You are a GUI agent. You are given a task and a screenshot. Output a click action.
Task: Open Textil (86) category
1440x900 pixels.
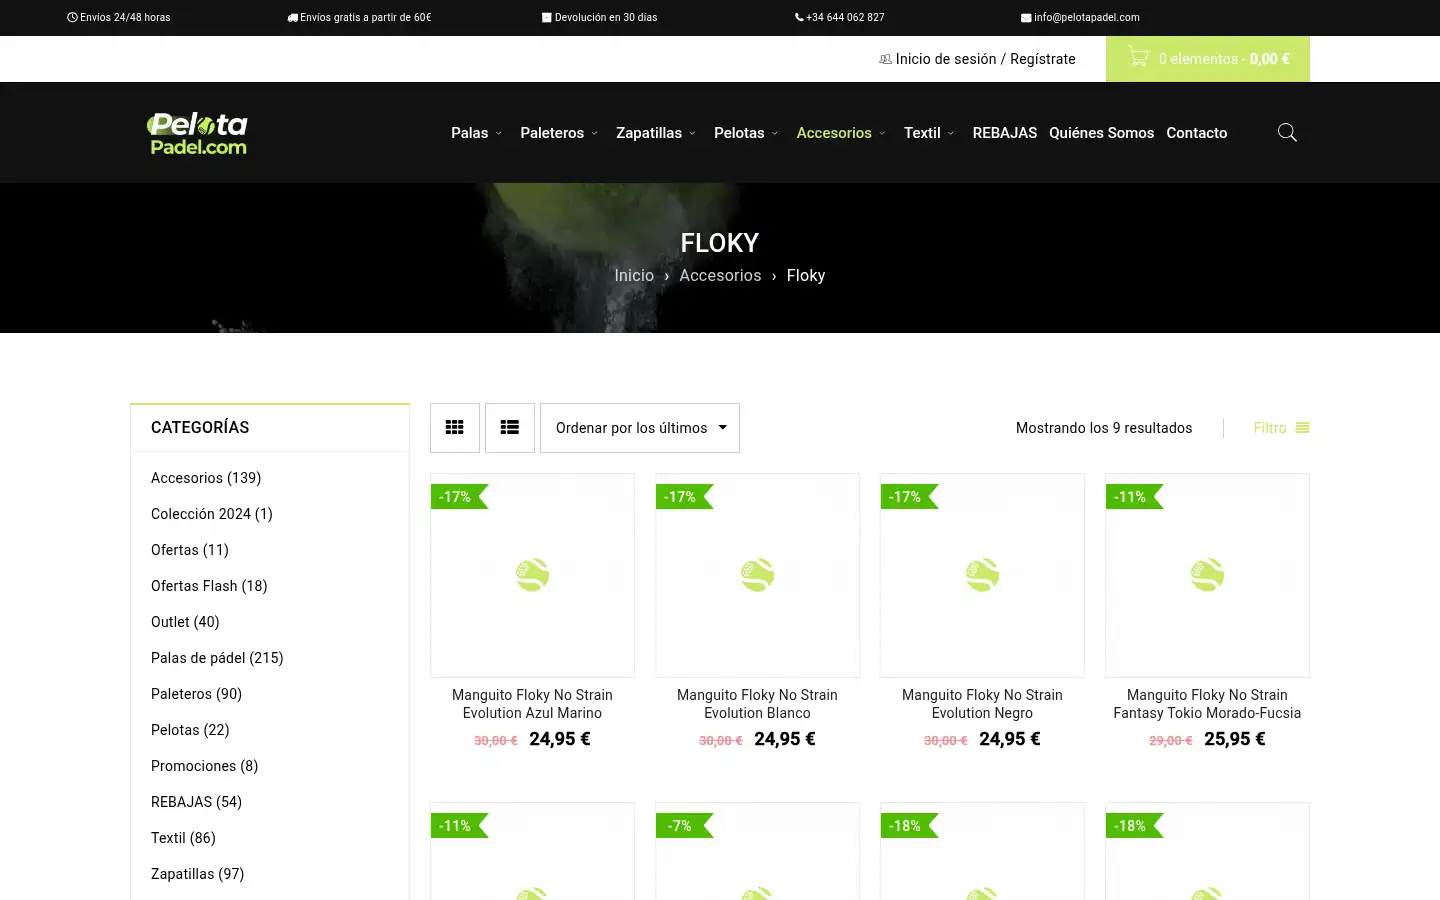pos(183,838)
